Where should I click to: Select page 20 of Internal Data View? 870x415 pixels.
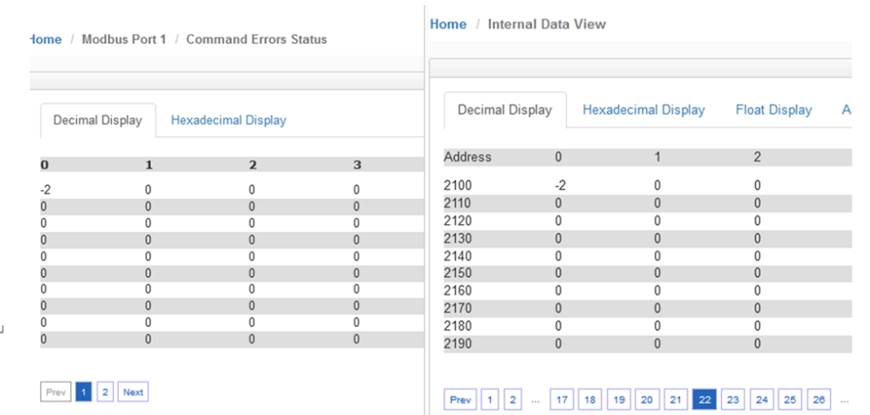[x=647, y=400]
